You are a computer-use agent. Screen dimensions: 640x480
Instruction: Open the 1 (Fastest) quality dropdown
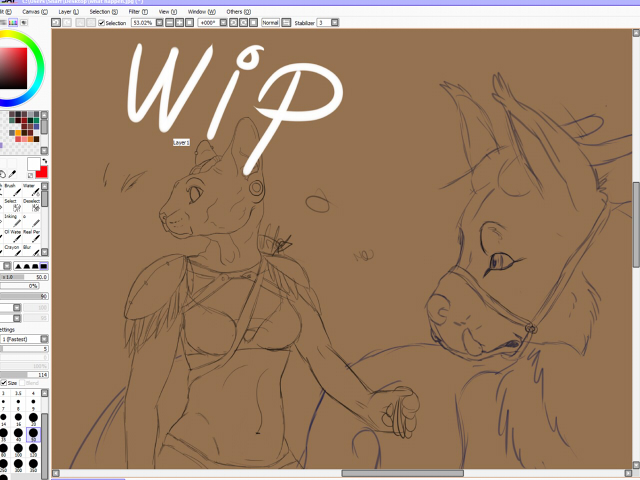[44, 339]
